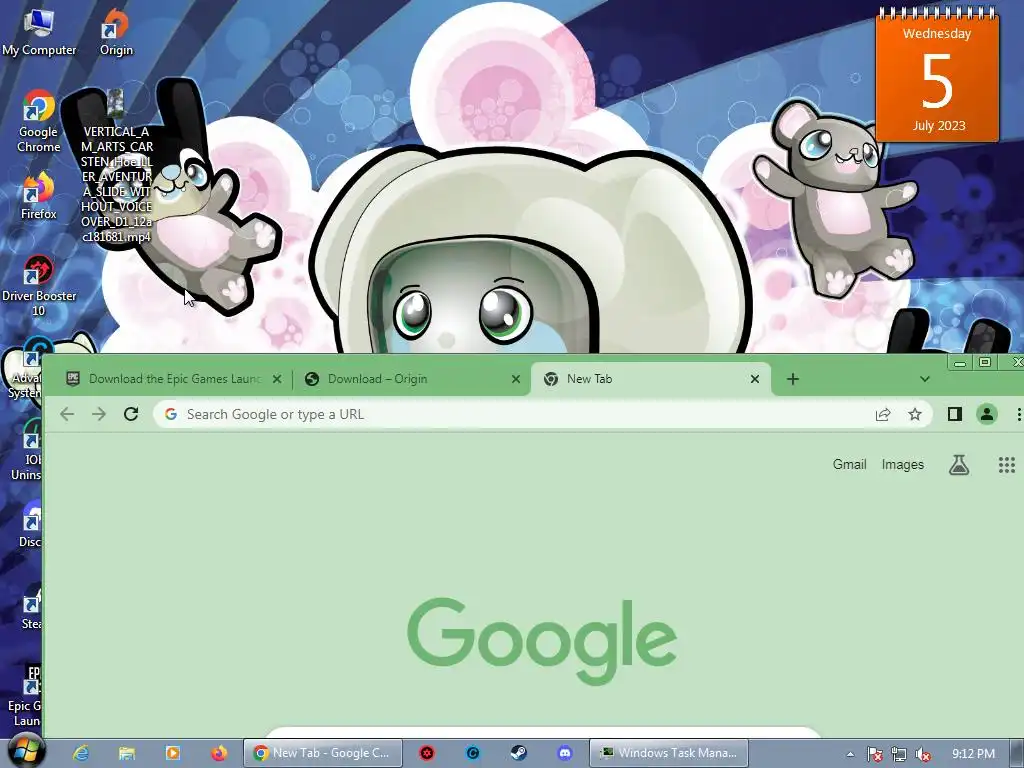Open the Images link

(x=903, y=464)
